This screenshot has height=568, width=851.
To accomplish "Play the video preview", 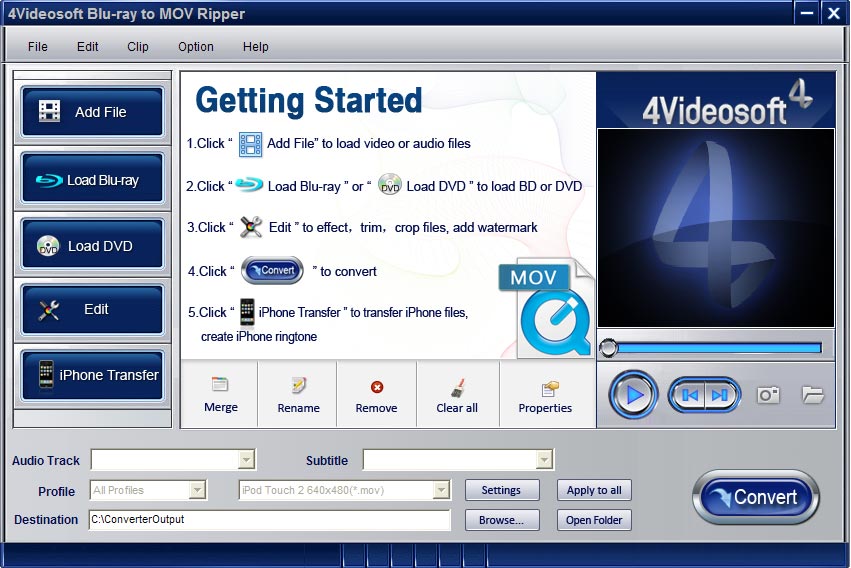I will point(633,395).
